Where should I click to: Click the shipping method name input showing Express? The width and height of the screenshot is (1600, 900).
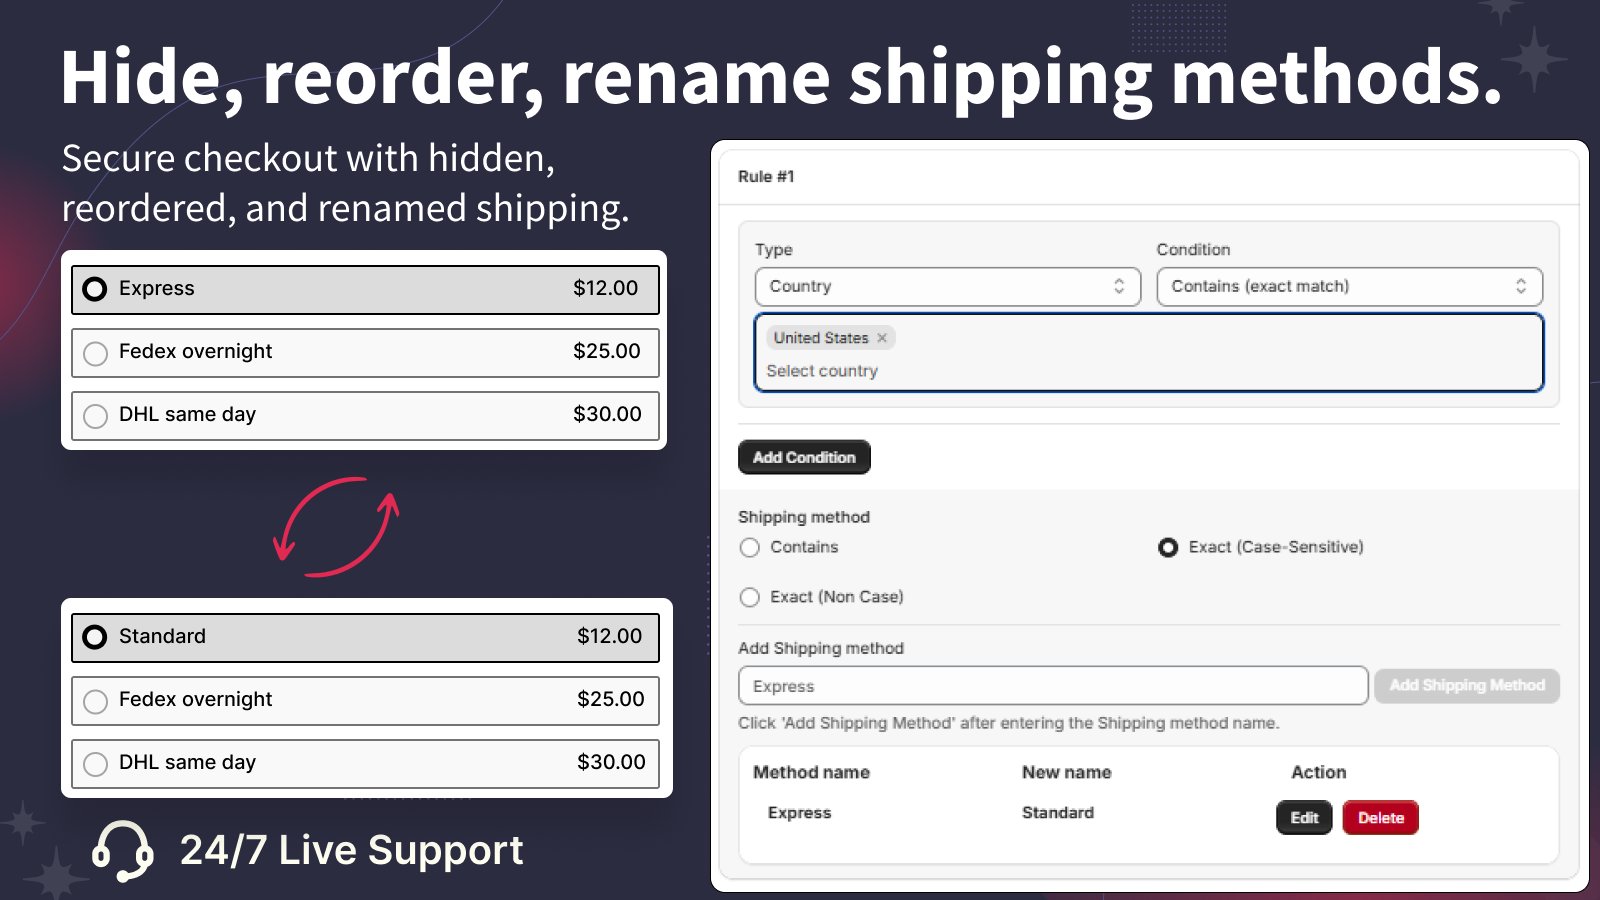tap(1050, 686)
